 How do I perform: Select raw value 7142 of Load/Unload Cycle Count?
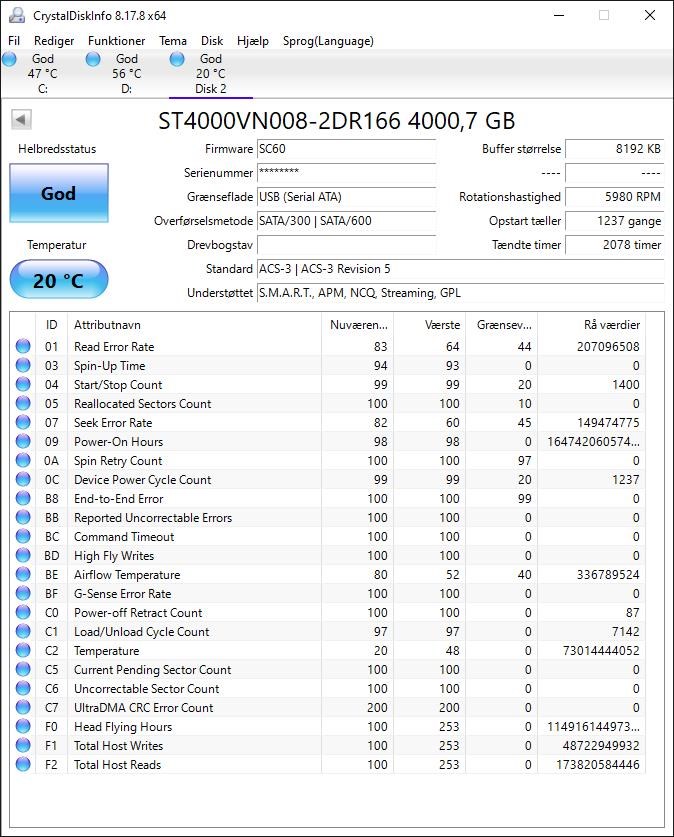[625, 631]
